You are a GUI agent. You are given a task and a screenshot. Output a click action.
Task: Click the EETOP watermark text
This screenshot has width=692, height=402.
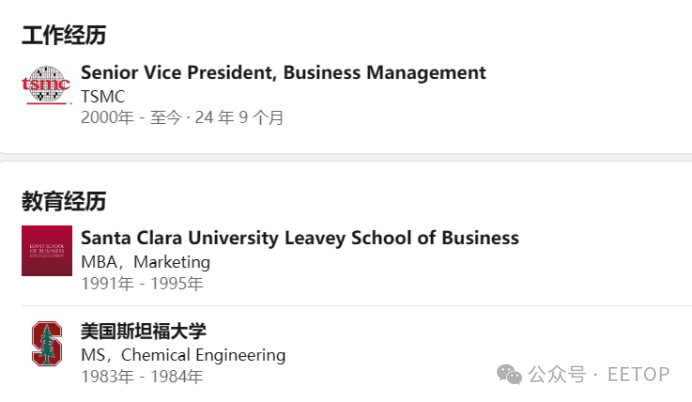coord(638,375)
